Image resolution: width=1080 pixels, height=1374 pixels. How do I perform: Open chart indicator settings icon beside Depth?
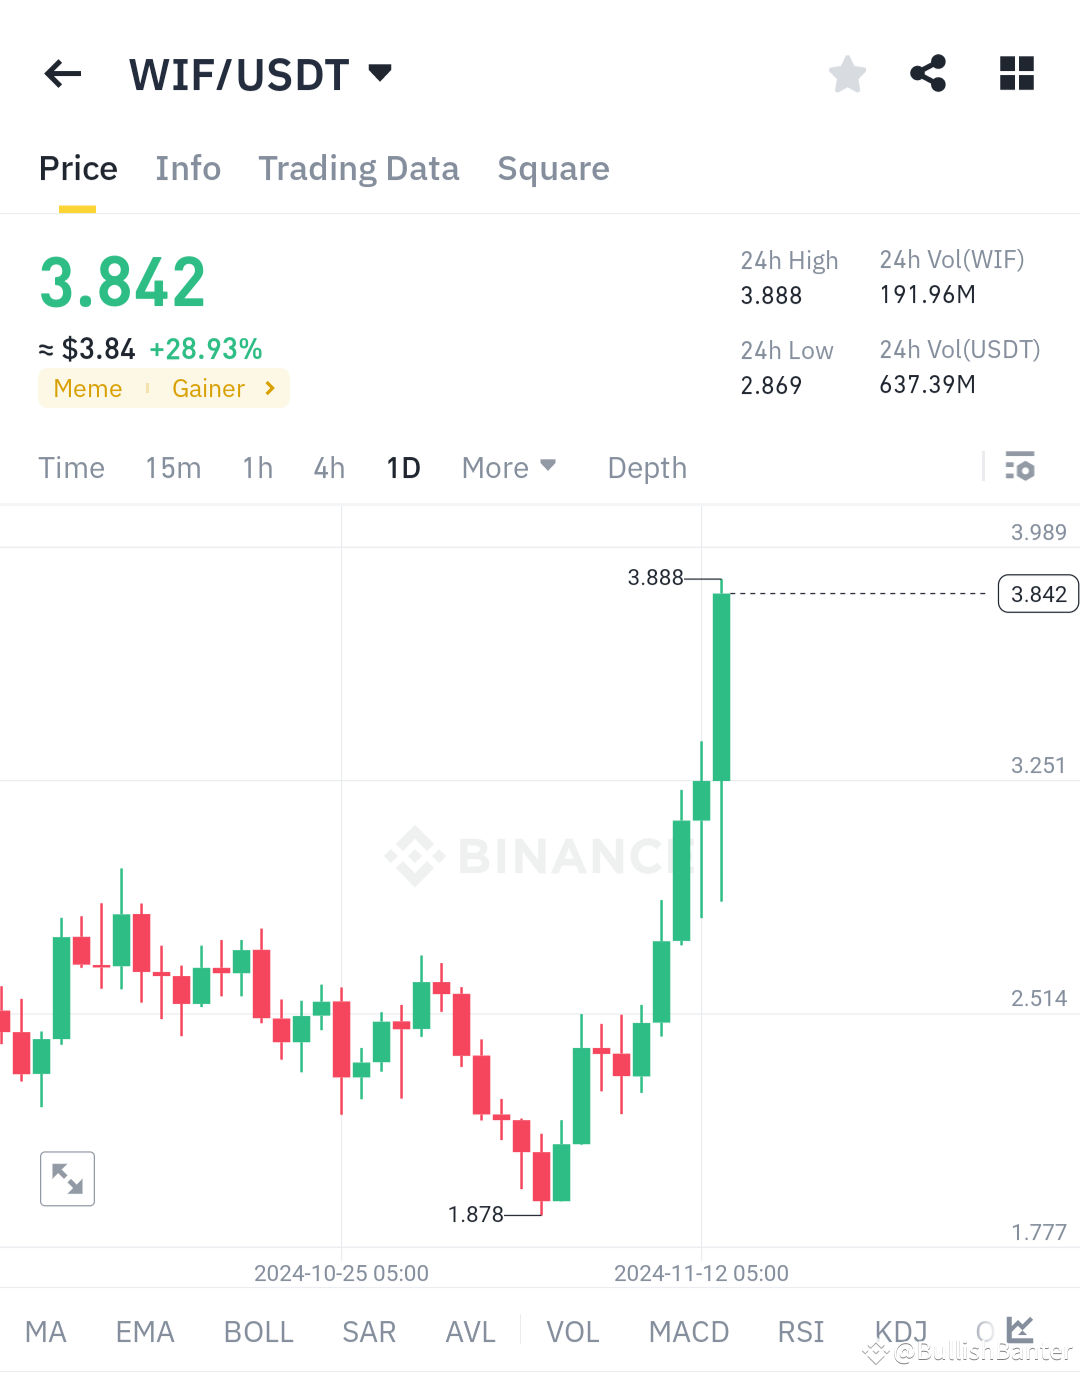click(1019, 466)
